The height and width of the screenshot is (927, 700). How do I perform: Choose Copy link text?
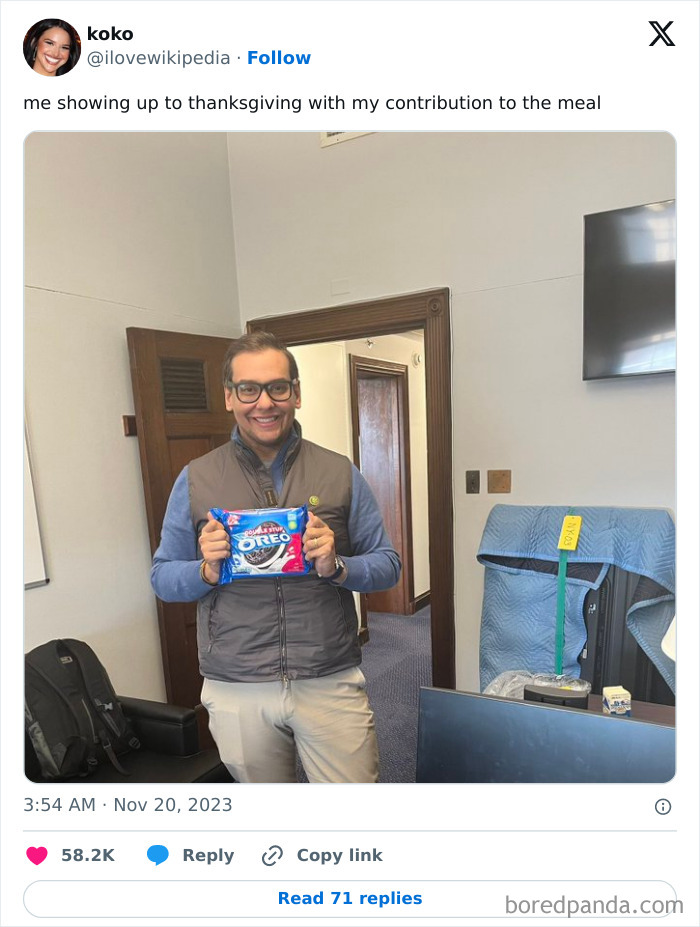click(x=339, y=855)
